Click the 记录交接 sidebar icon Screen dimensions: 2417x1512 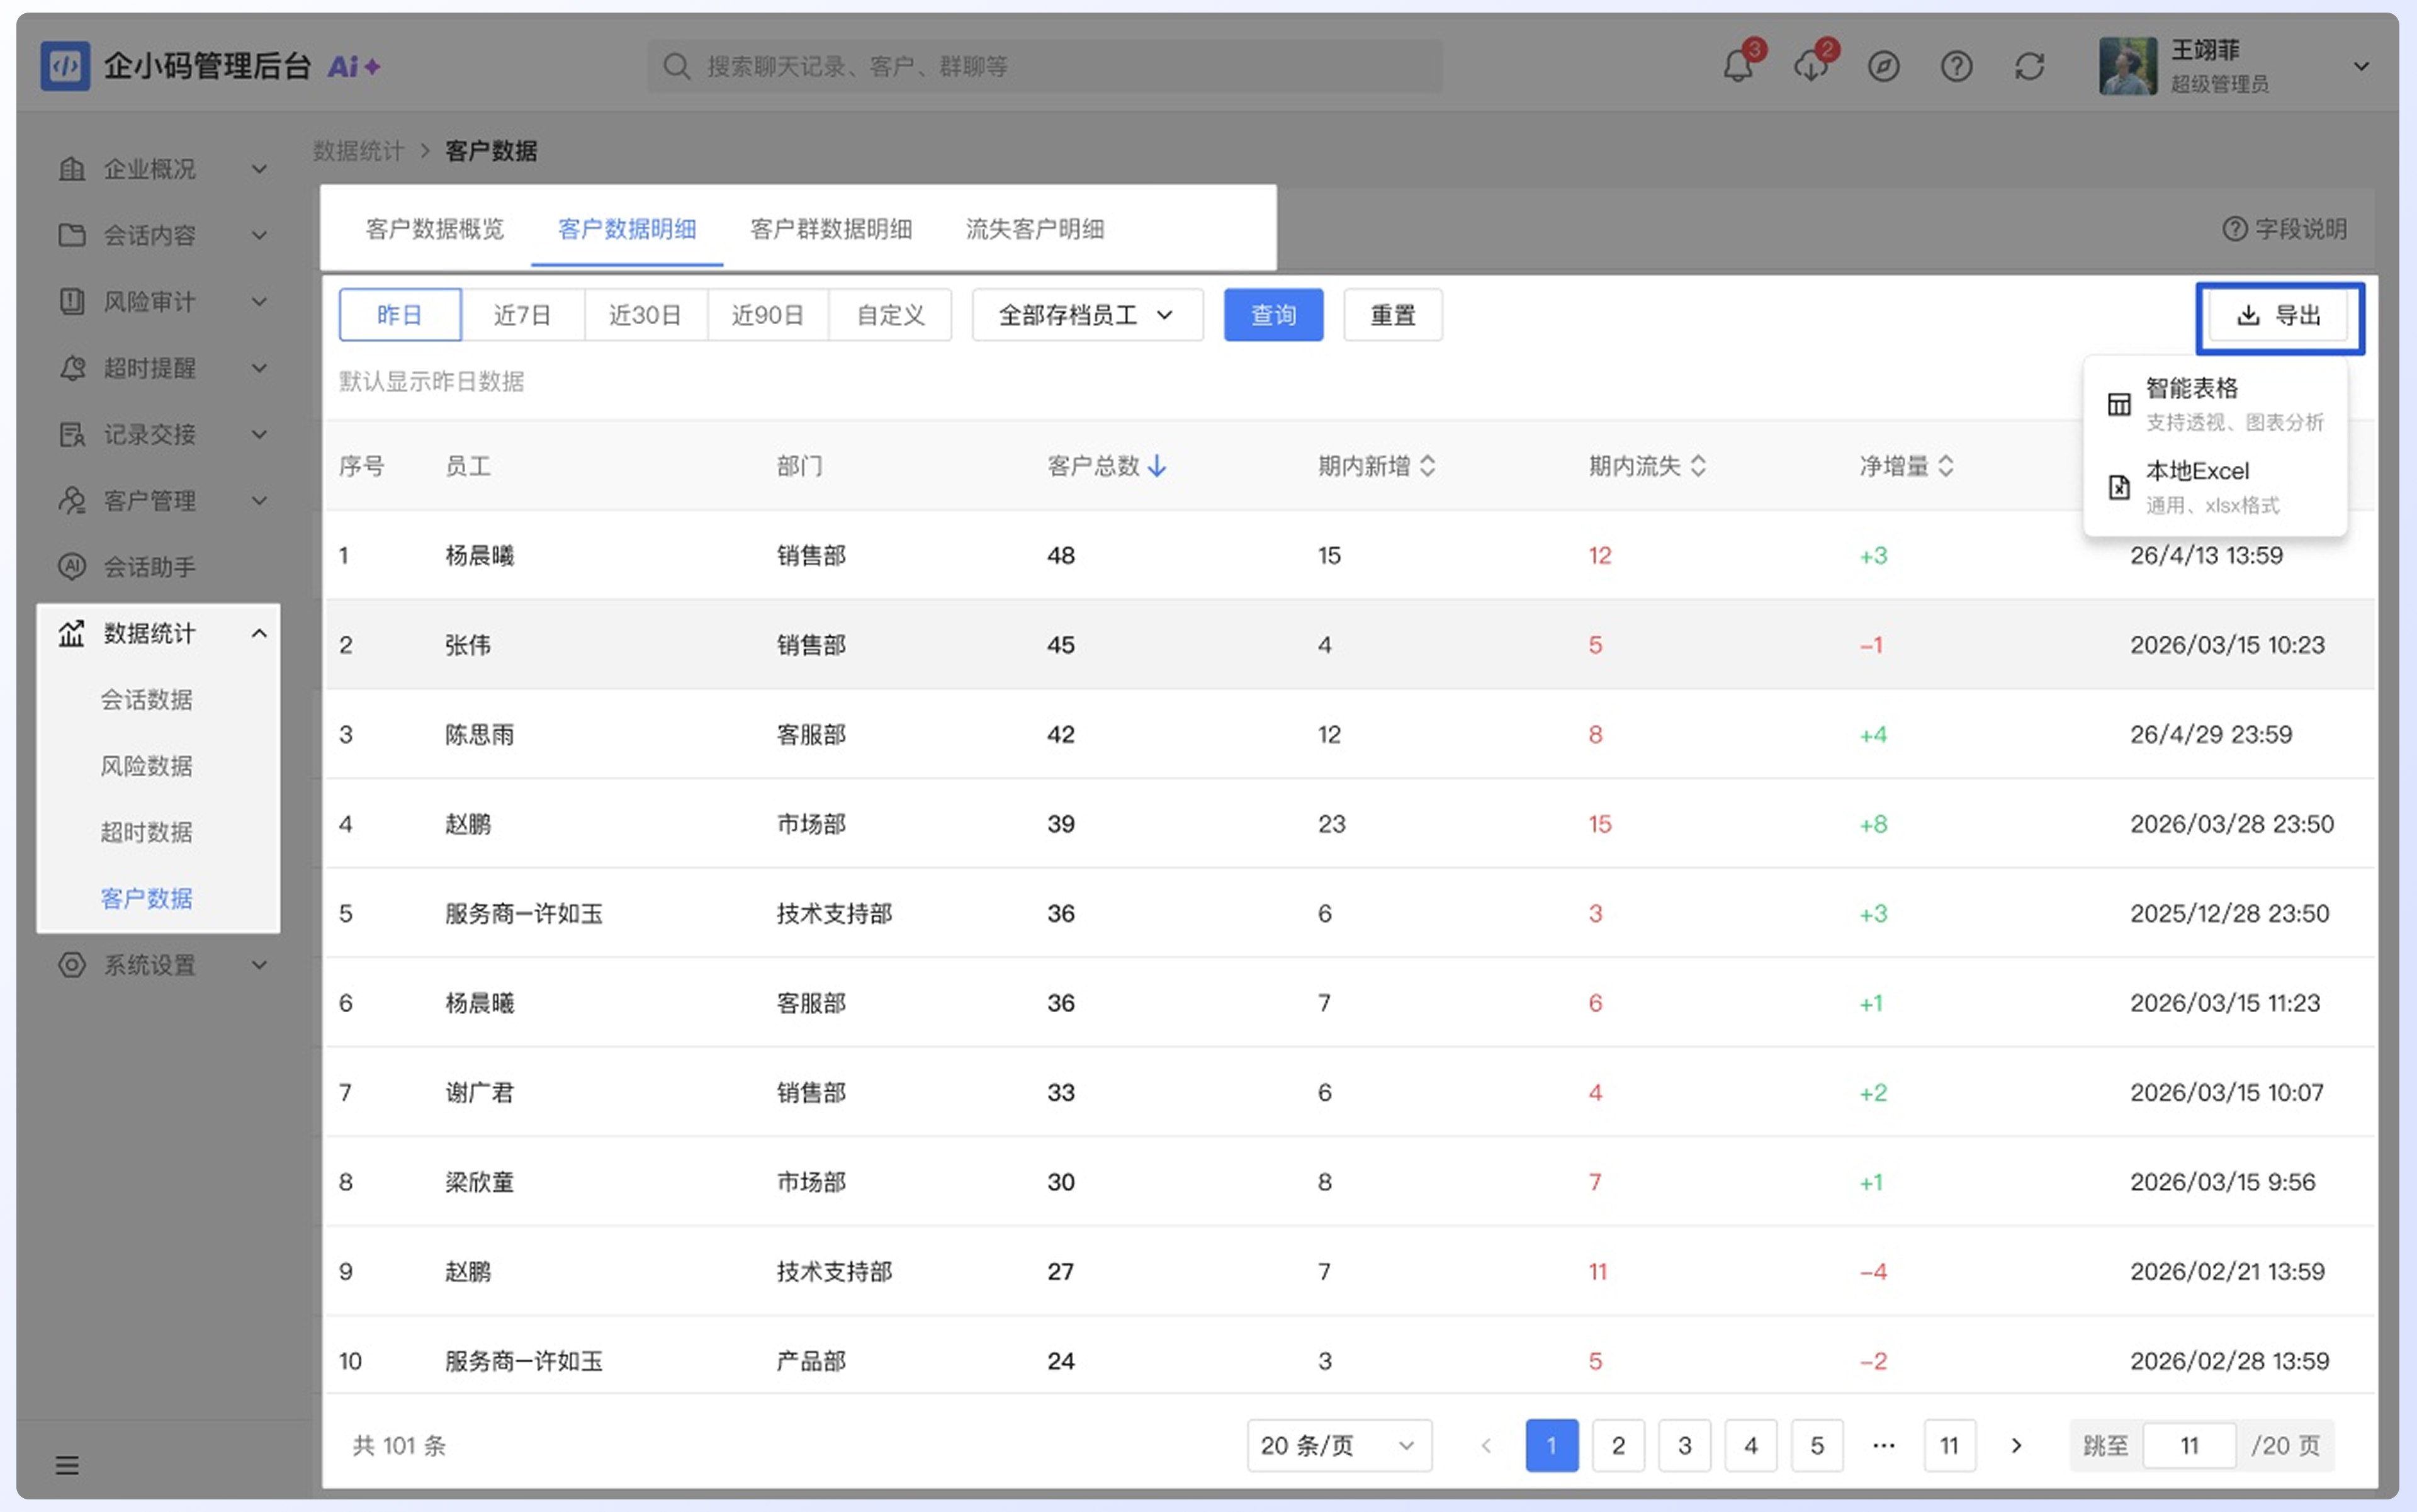click(72, 434)
